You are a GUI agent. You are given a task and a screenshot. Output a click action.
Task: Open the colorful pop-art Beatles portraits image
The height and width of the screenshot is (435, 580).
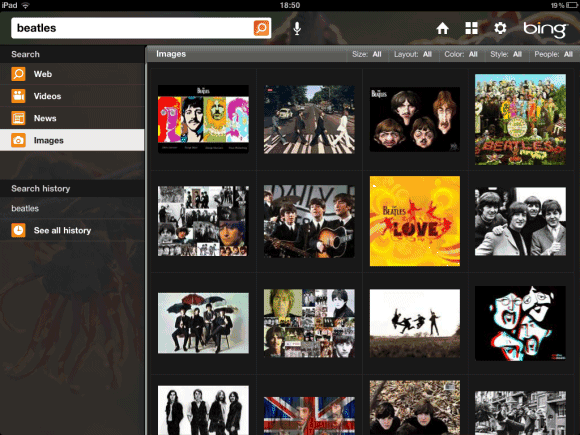pyautogui.click(x=203, y=119)
